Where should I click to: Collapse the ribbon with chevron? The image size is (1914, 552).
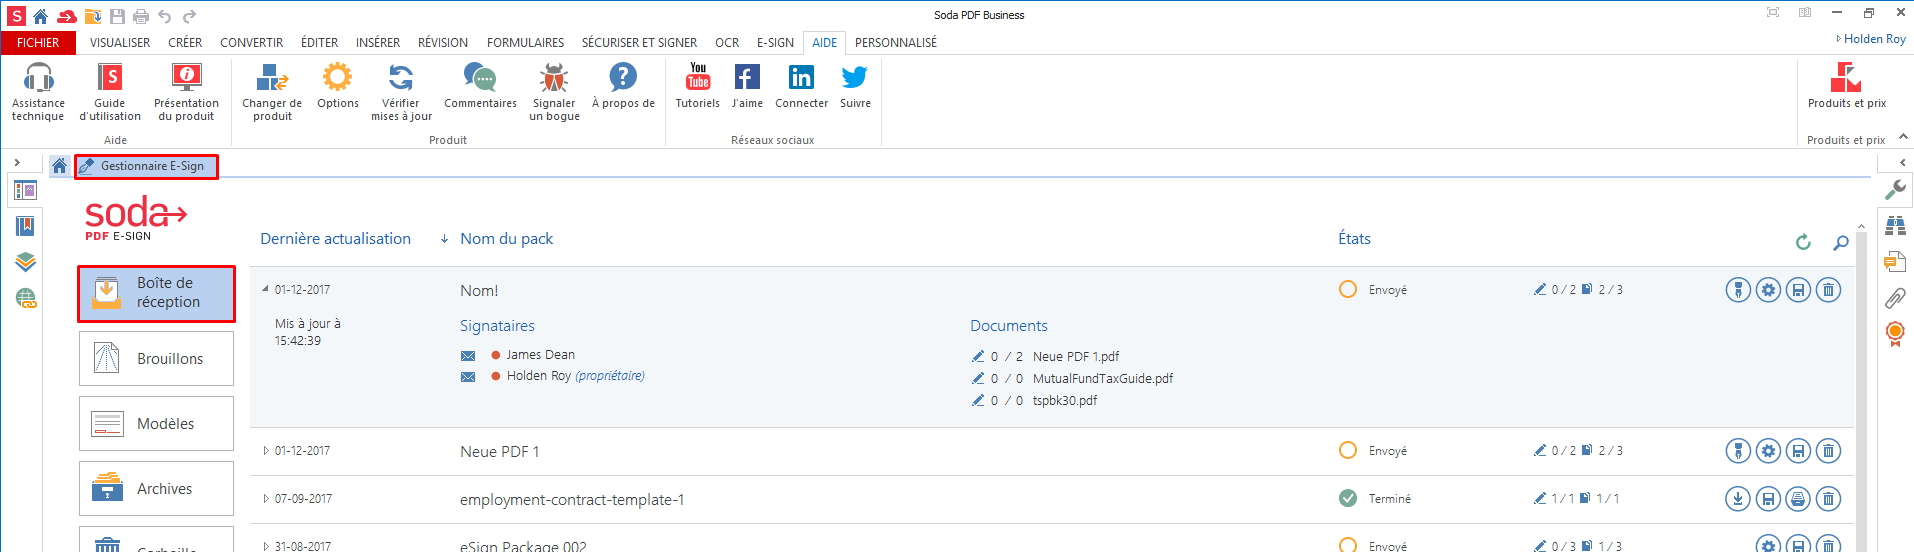pos(1903,137)
